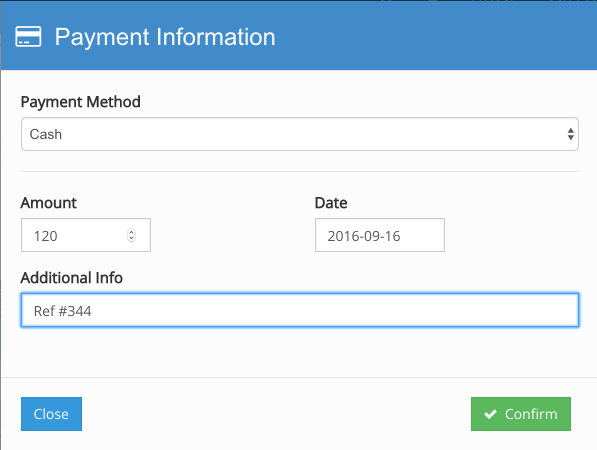Click the checkmark icon on Confirm button
597x450 pixels.
[490, 414]
